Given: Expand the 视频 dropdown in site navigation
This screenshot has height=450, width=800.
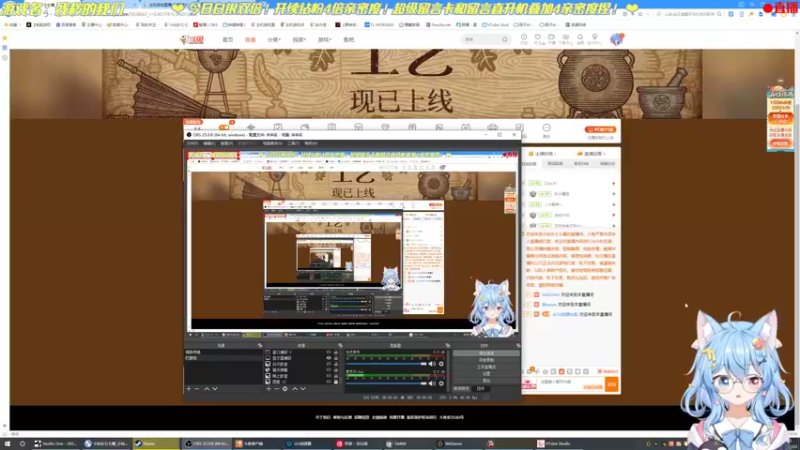Looking at the screenshot, I should coord(299,39).
